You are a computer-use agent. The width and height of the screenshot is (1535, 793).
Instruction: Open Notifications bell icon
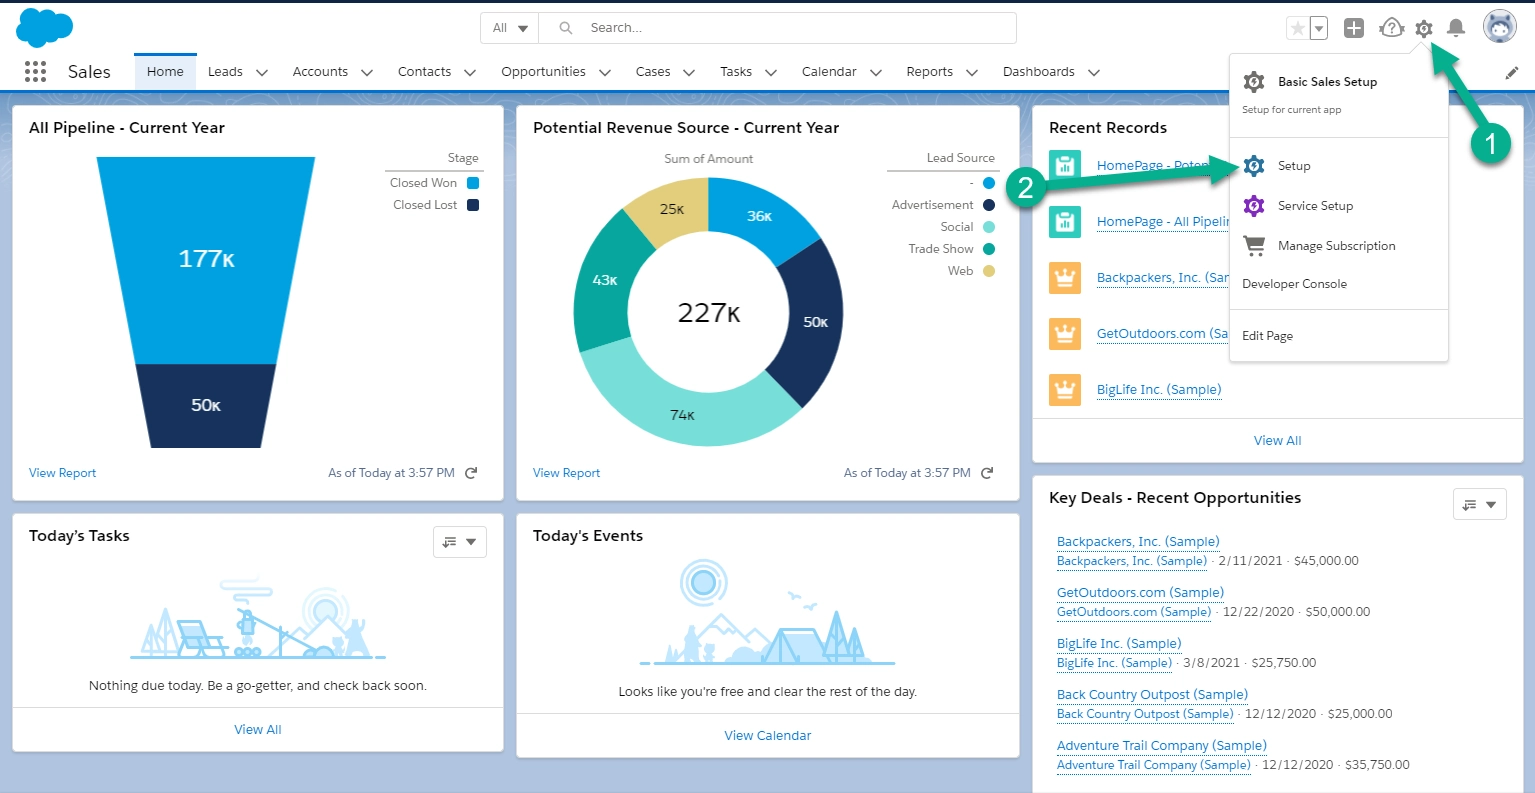click(x=1456, y=28)
